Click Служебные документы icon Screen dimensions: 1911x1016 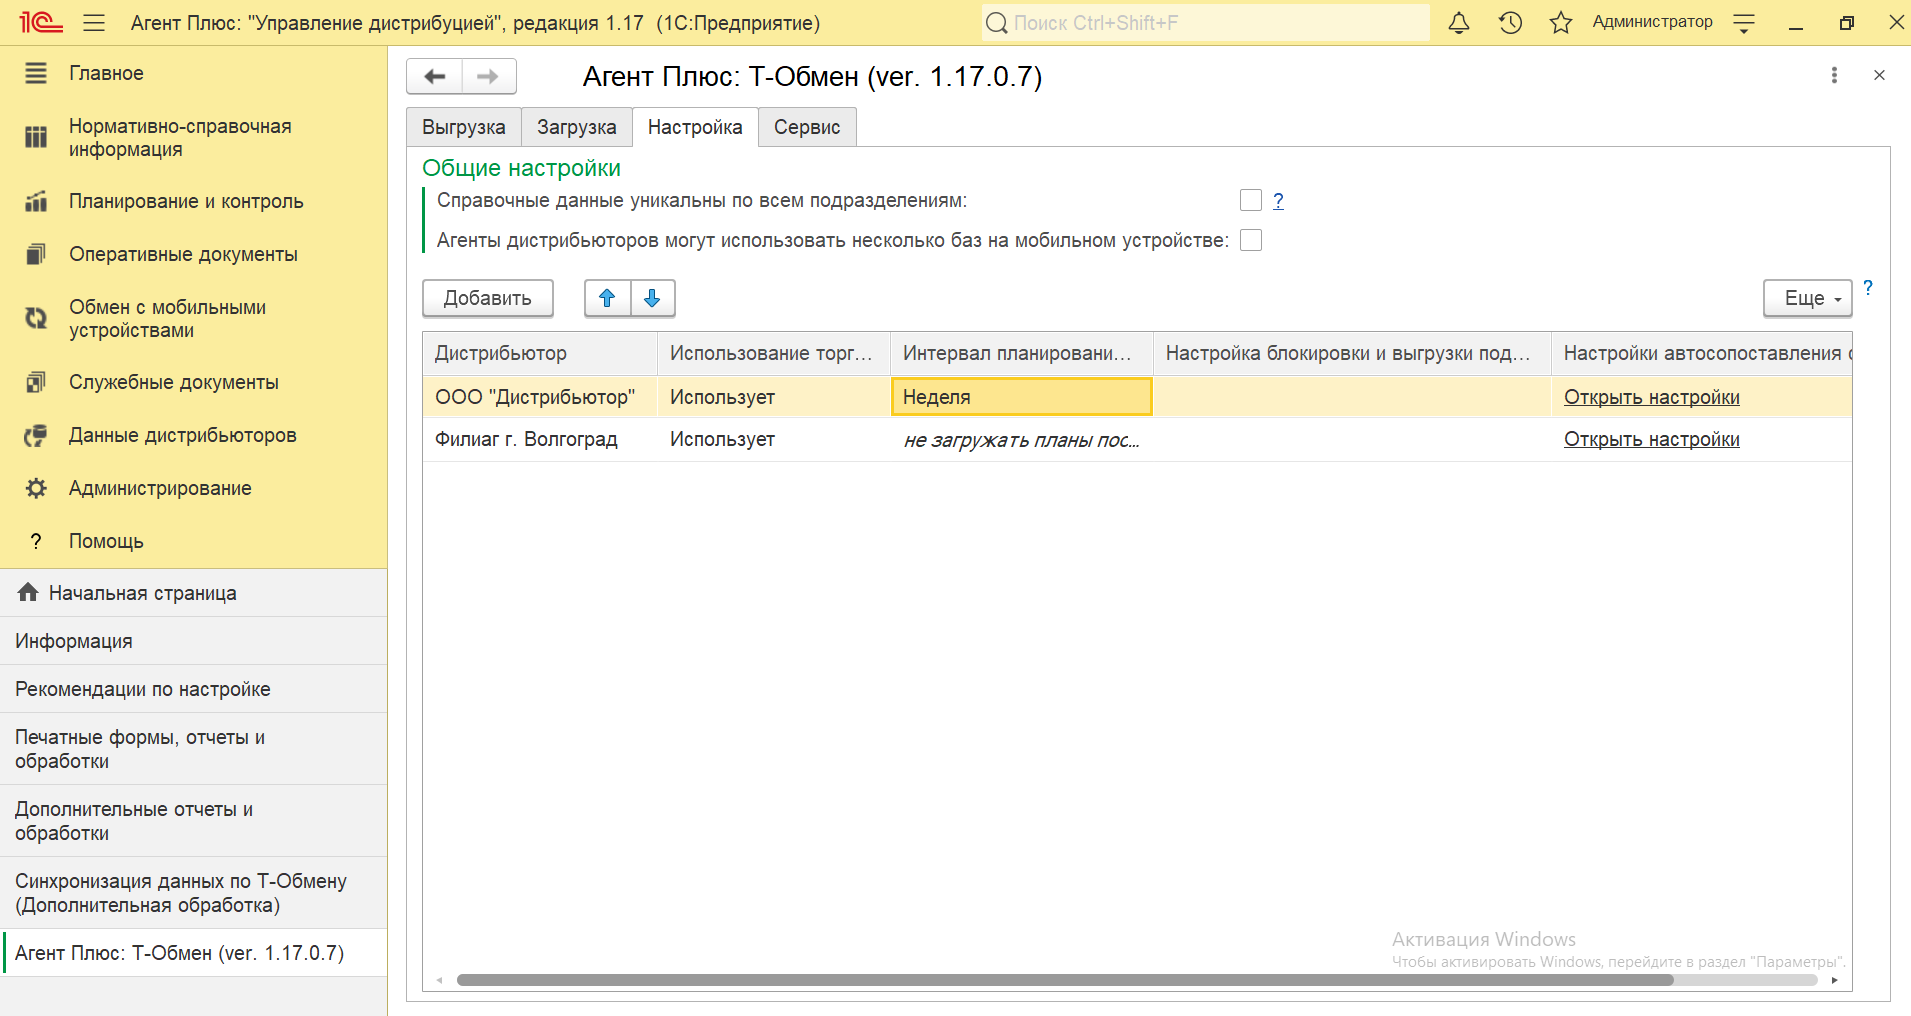(36, 382)
